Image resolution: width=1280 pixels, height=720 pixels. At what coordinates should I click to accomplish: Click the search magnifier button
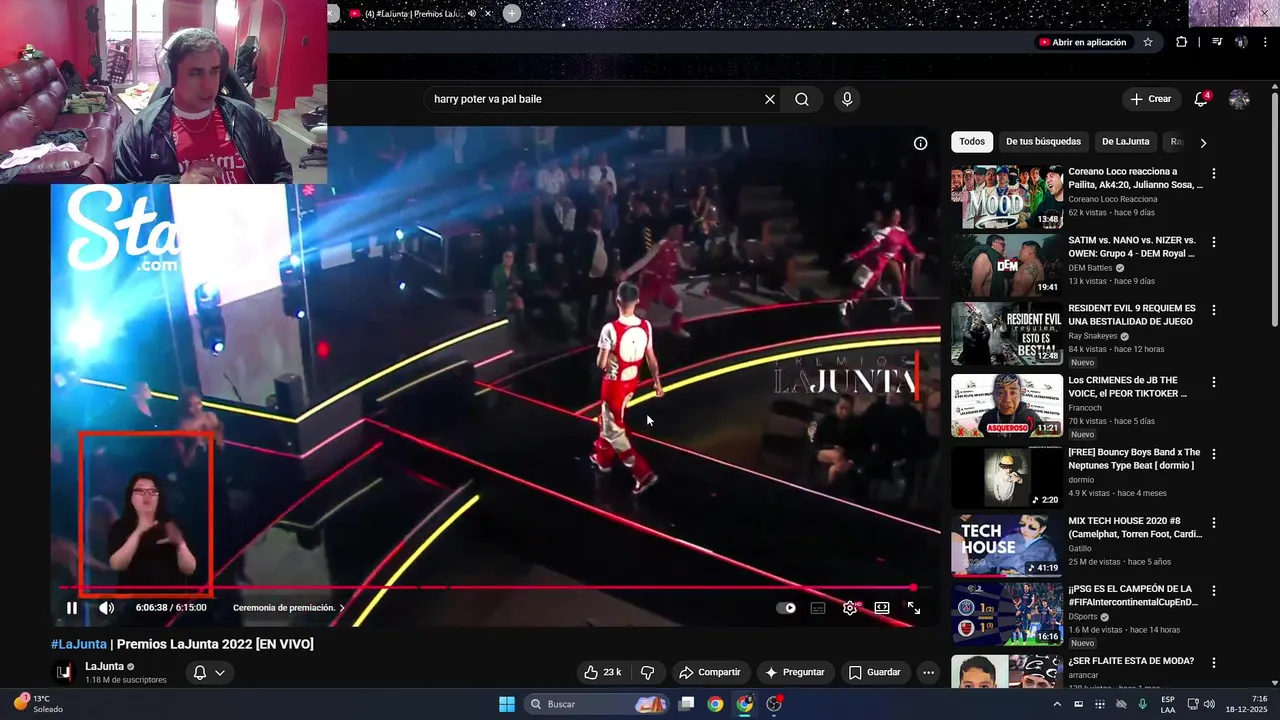click(802, 99)
